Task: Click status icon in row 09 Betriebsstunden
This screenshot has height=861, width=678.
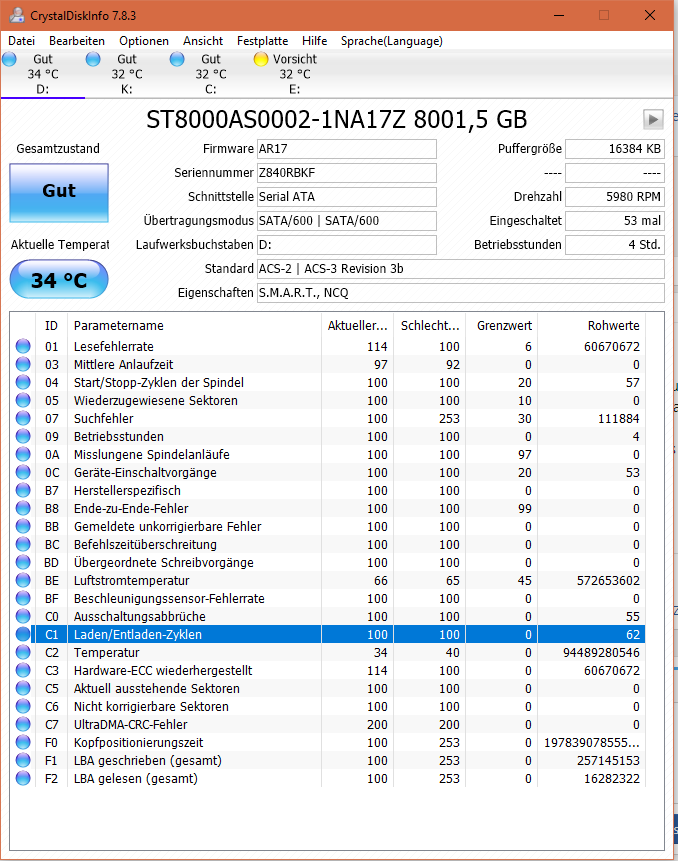Action: click(23, 437)
